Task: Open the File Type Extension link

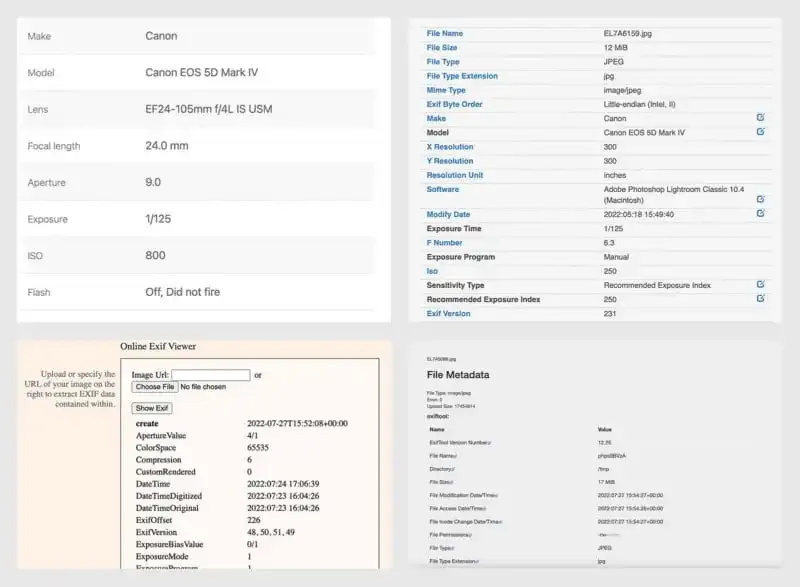Action: tap(461, 75)
